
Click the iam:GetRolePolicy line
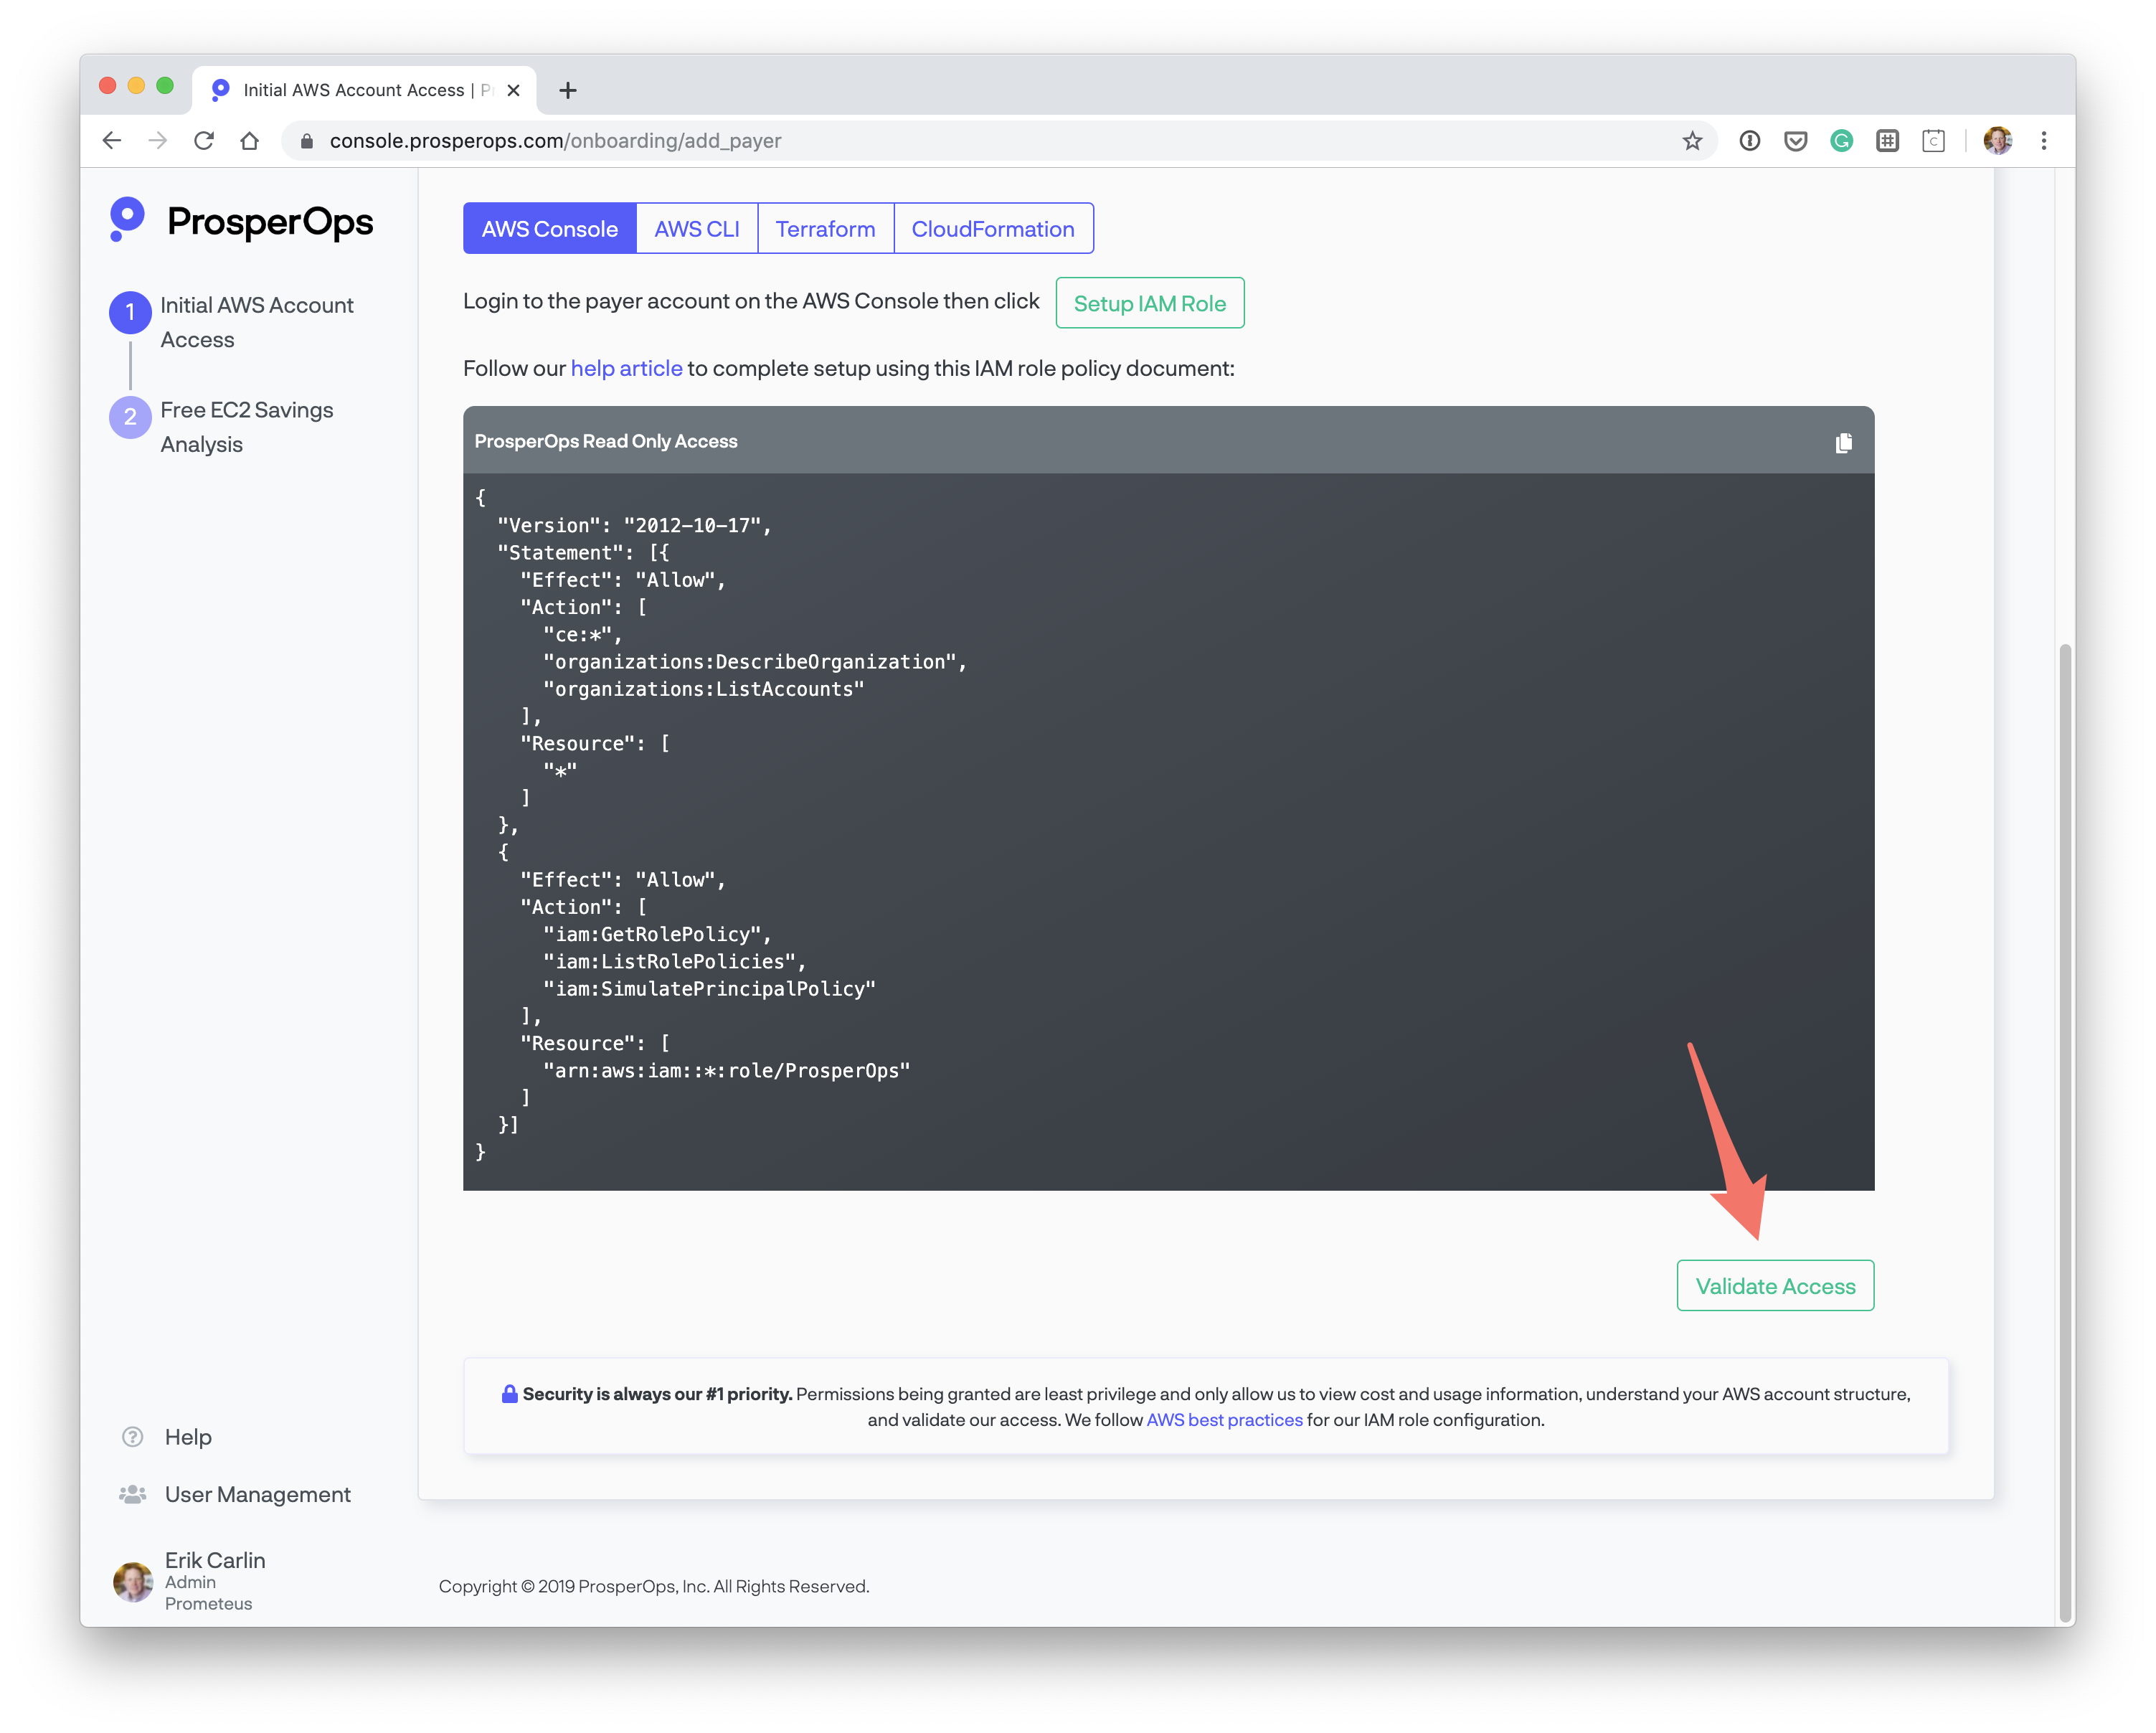click(x=657, y=934)
